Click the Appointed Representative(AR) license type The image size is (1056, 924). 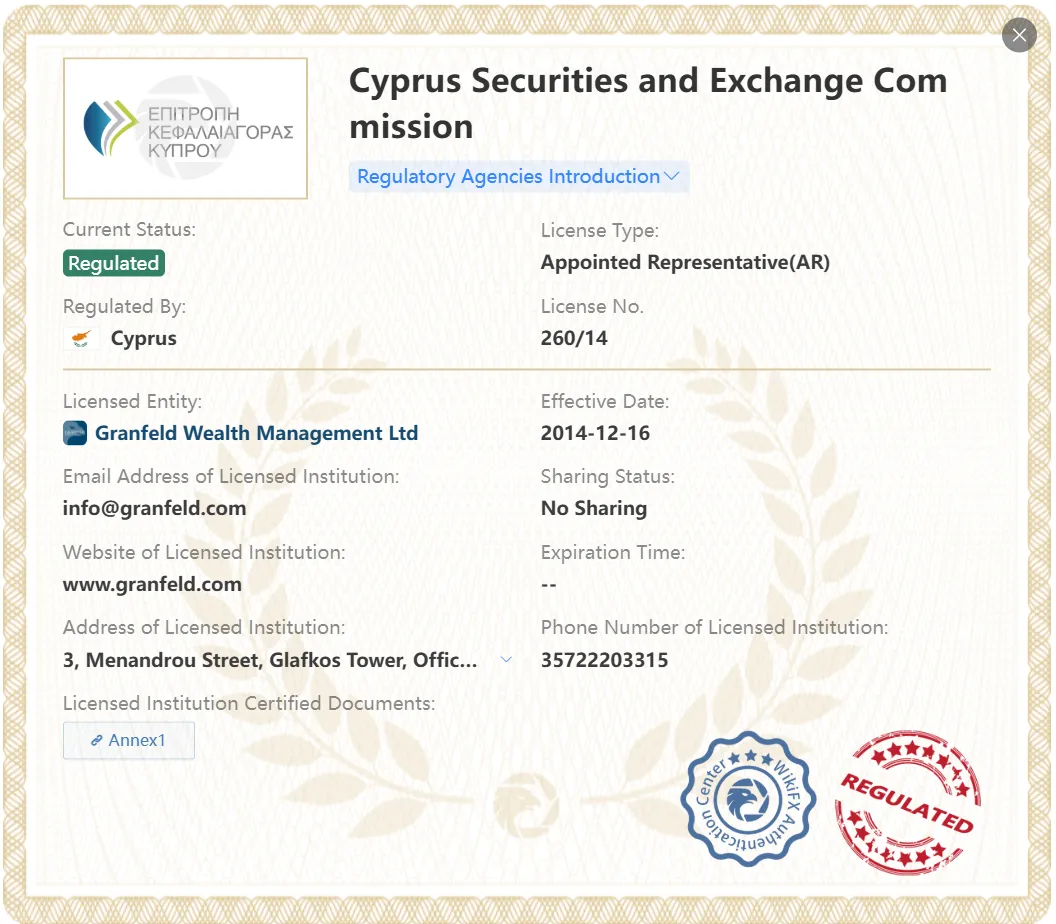(685, 262)
